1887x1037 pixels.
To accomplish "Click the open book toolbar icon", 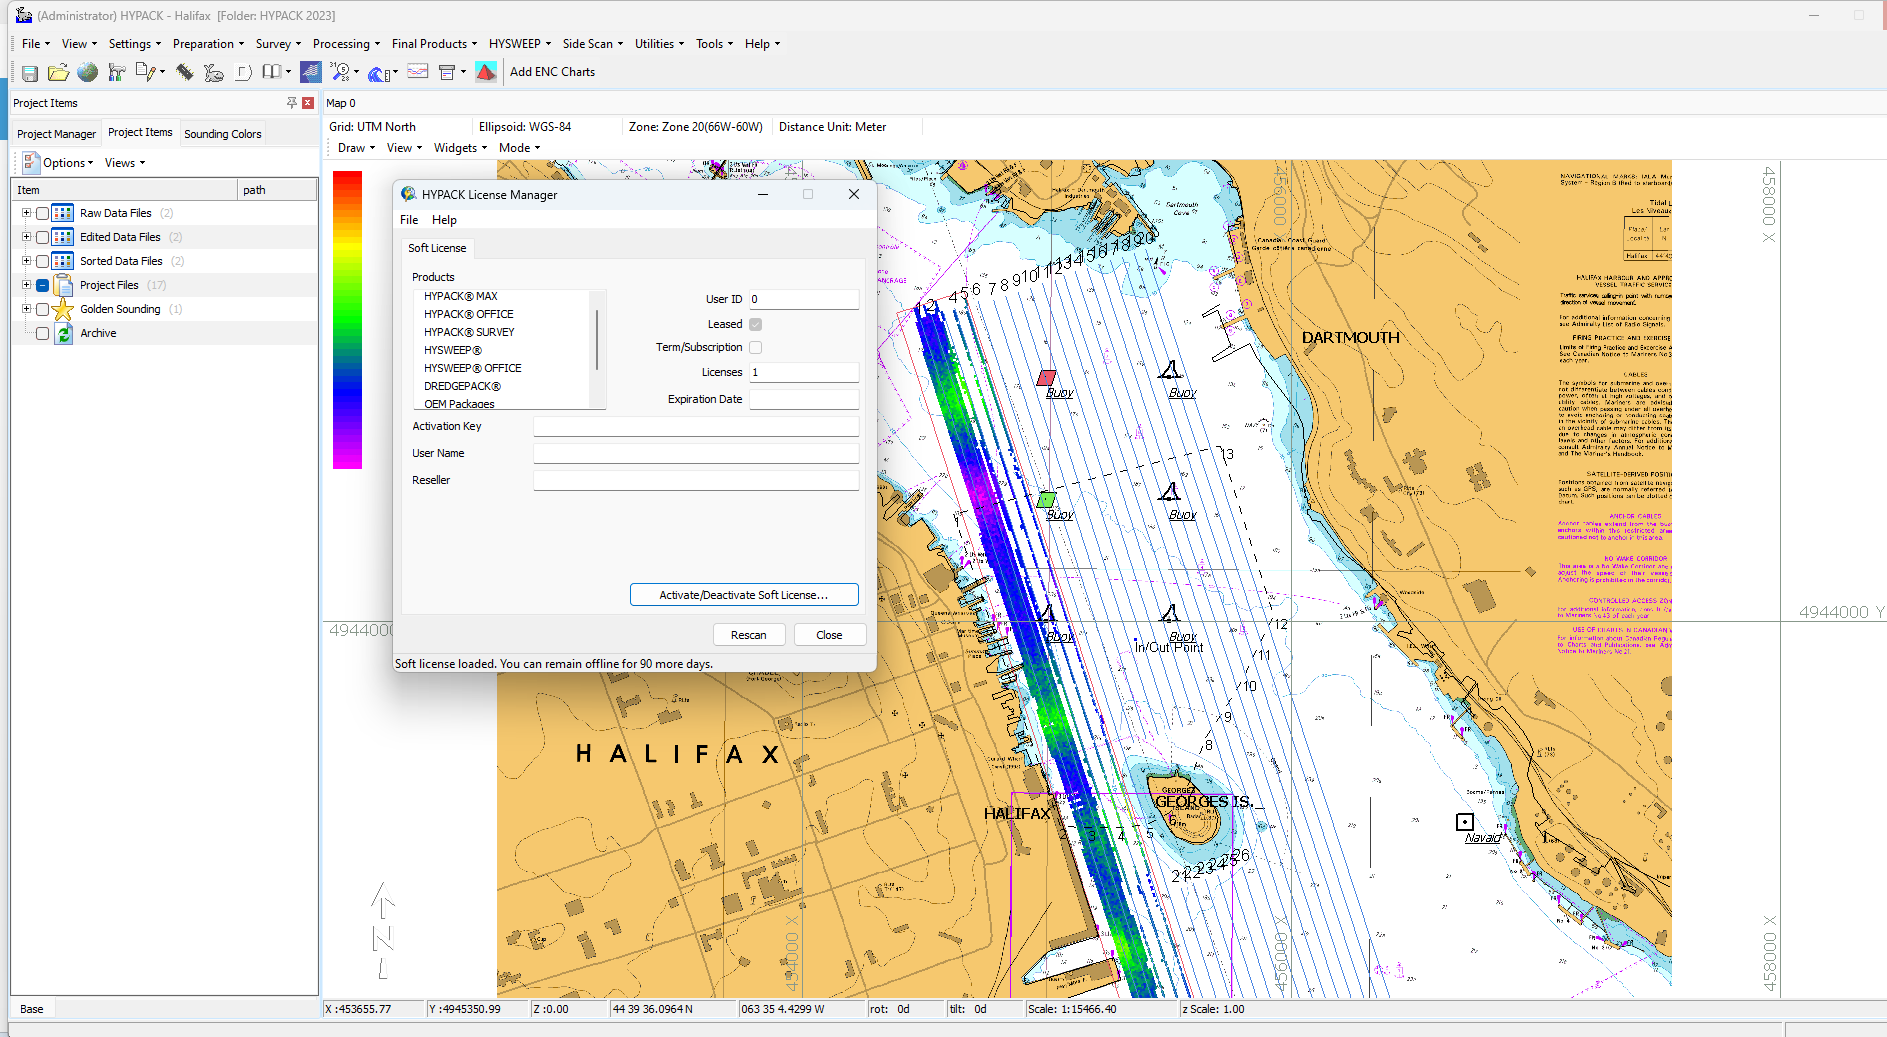I will click(271, 72).
